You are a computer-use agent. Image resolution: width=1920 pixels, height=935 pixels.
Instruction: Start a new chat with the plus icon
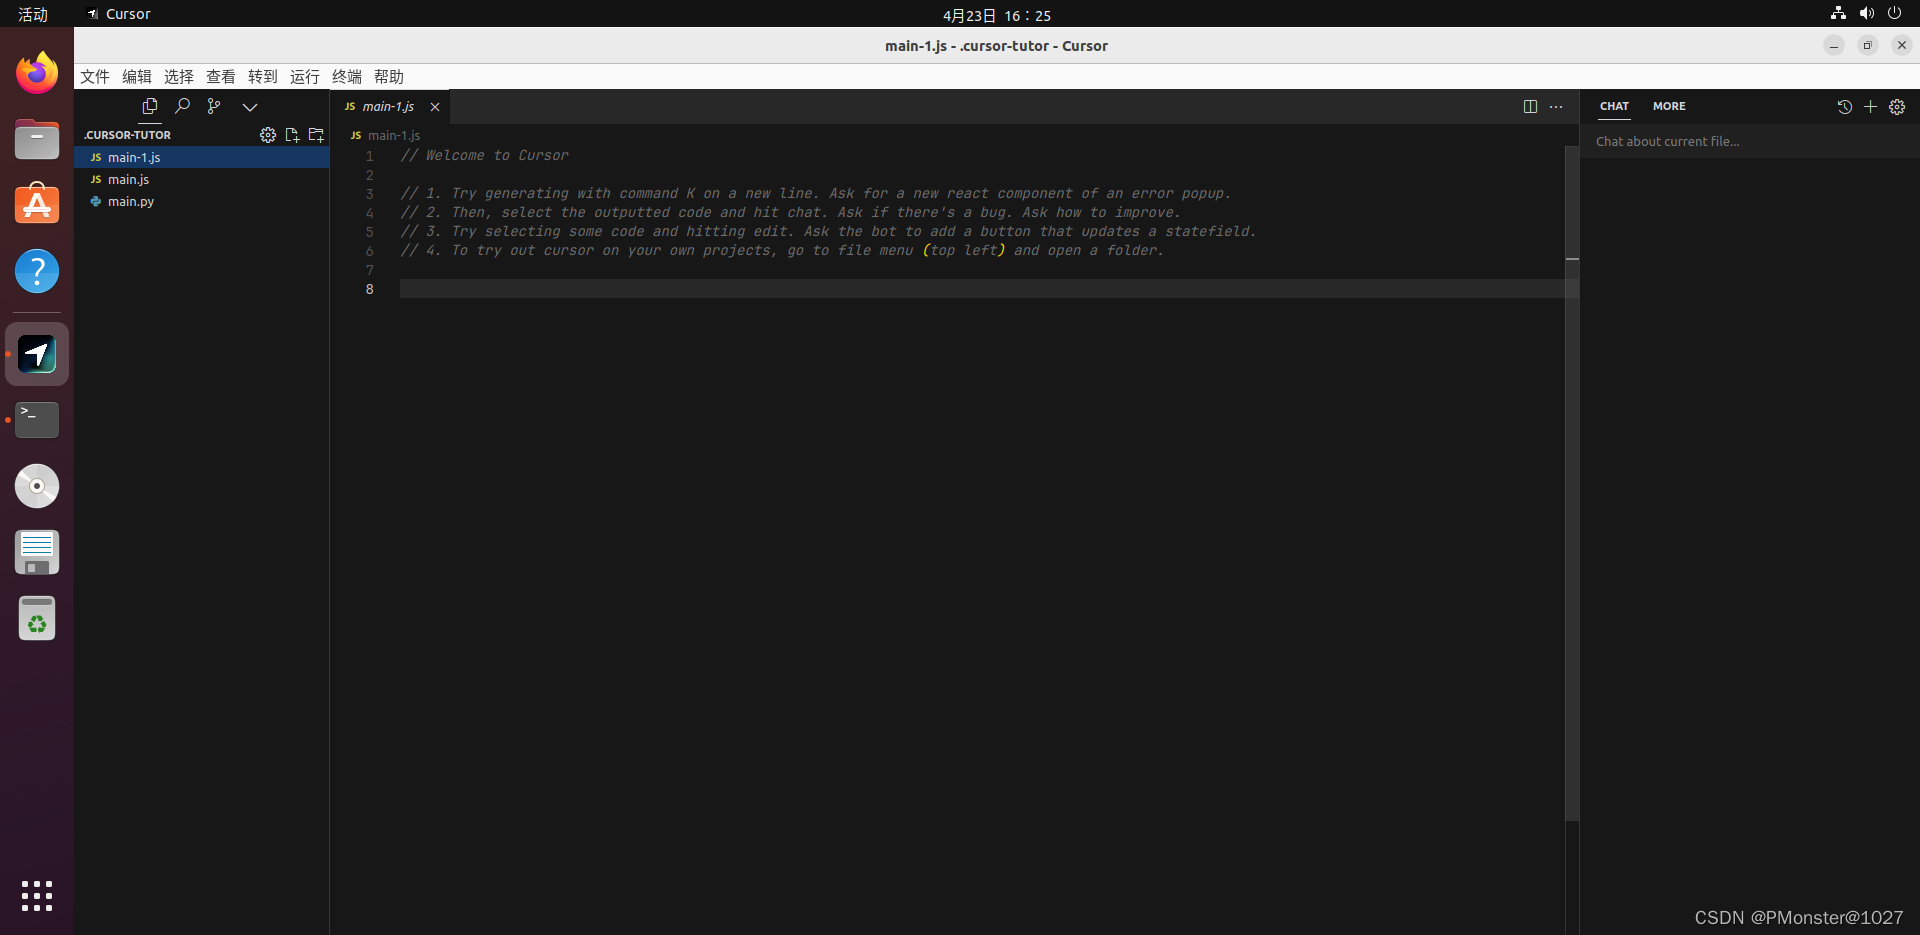[1870, 107]
